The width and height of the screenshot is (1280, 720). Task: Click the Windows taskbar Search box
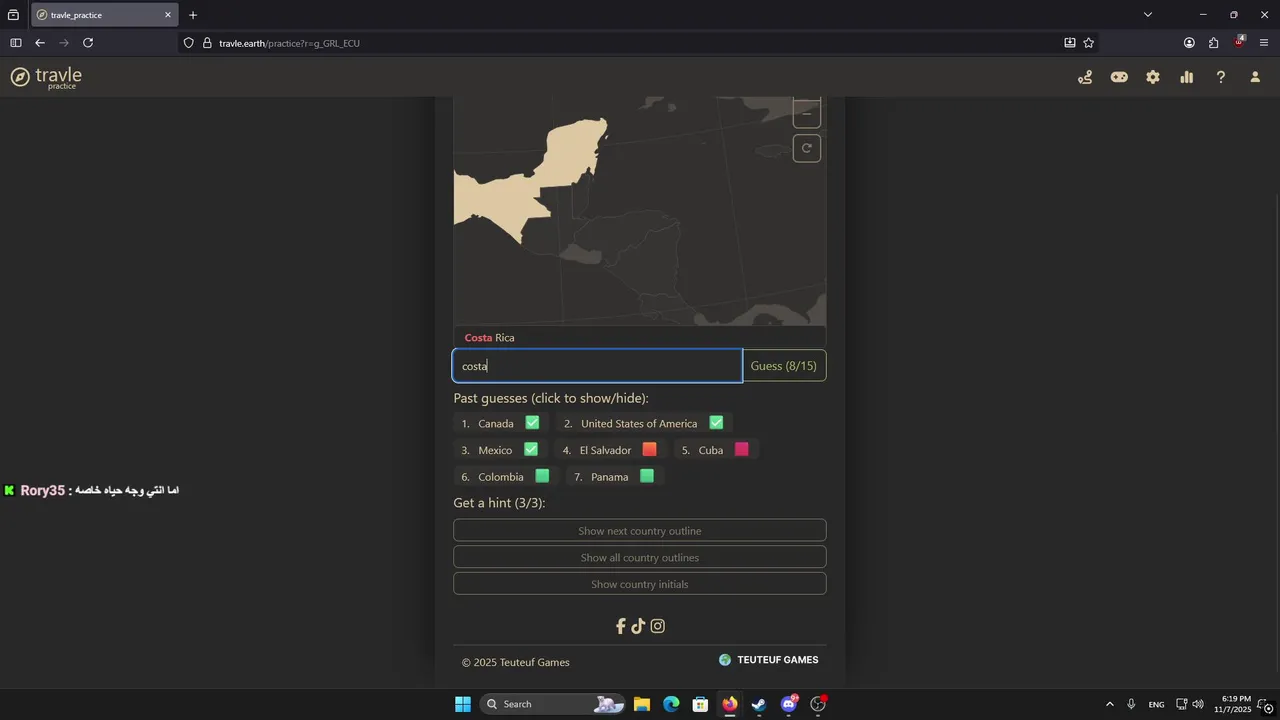(552, 704)
